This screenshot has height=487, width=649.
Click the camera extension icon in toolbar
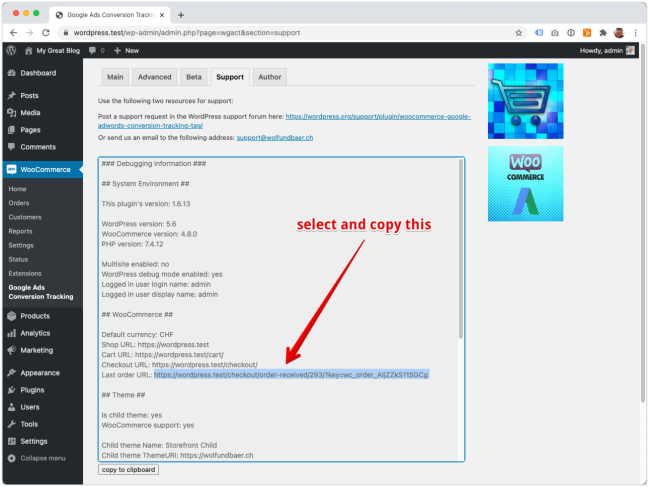click(x=555, y=33)
